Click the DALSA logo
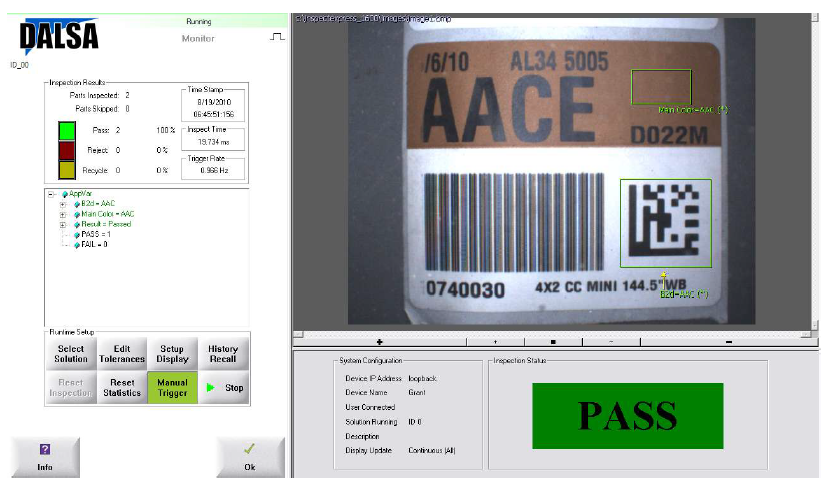 coord(59,36)
